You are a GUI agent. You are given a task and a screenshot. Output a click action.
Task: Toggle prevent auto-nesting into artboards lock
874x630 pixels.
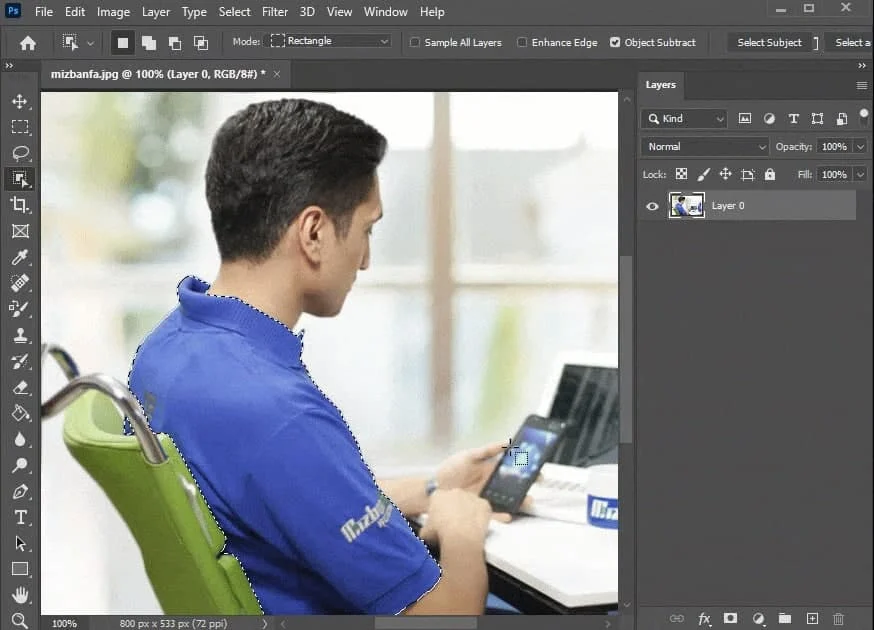coord(747,174)
